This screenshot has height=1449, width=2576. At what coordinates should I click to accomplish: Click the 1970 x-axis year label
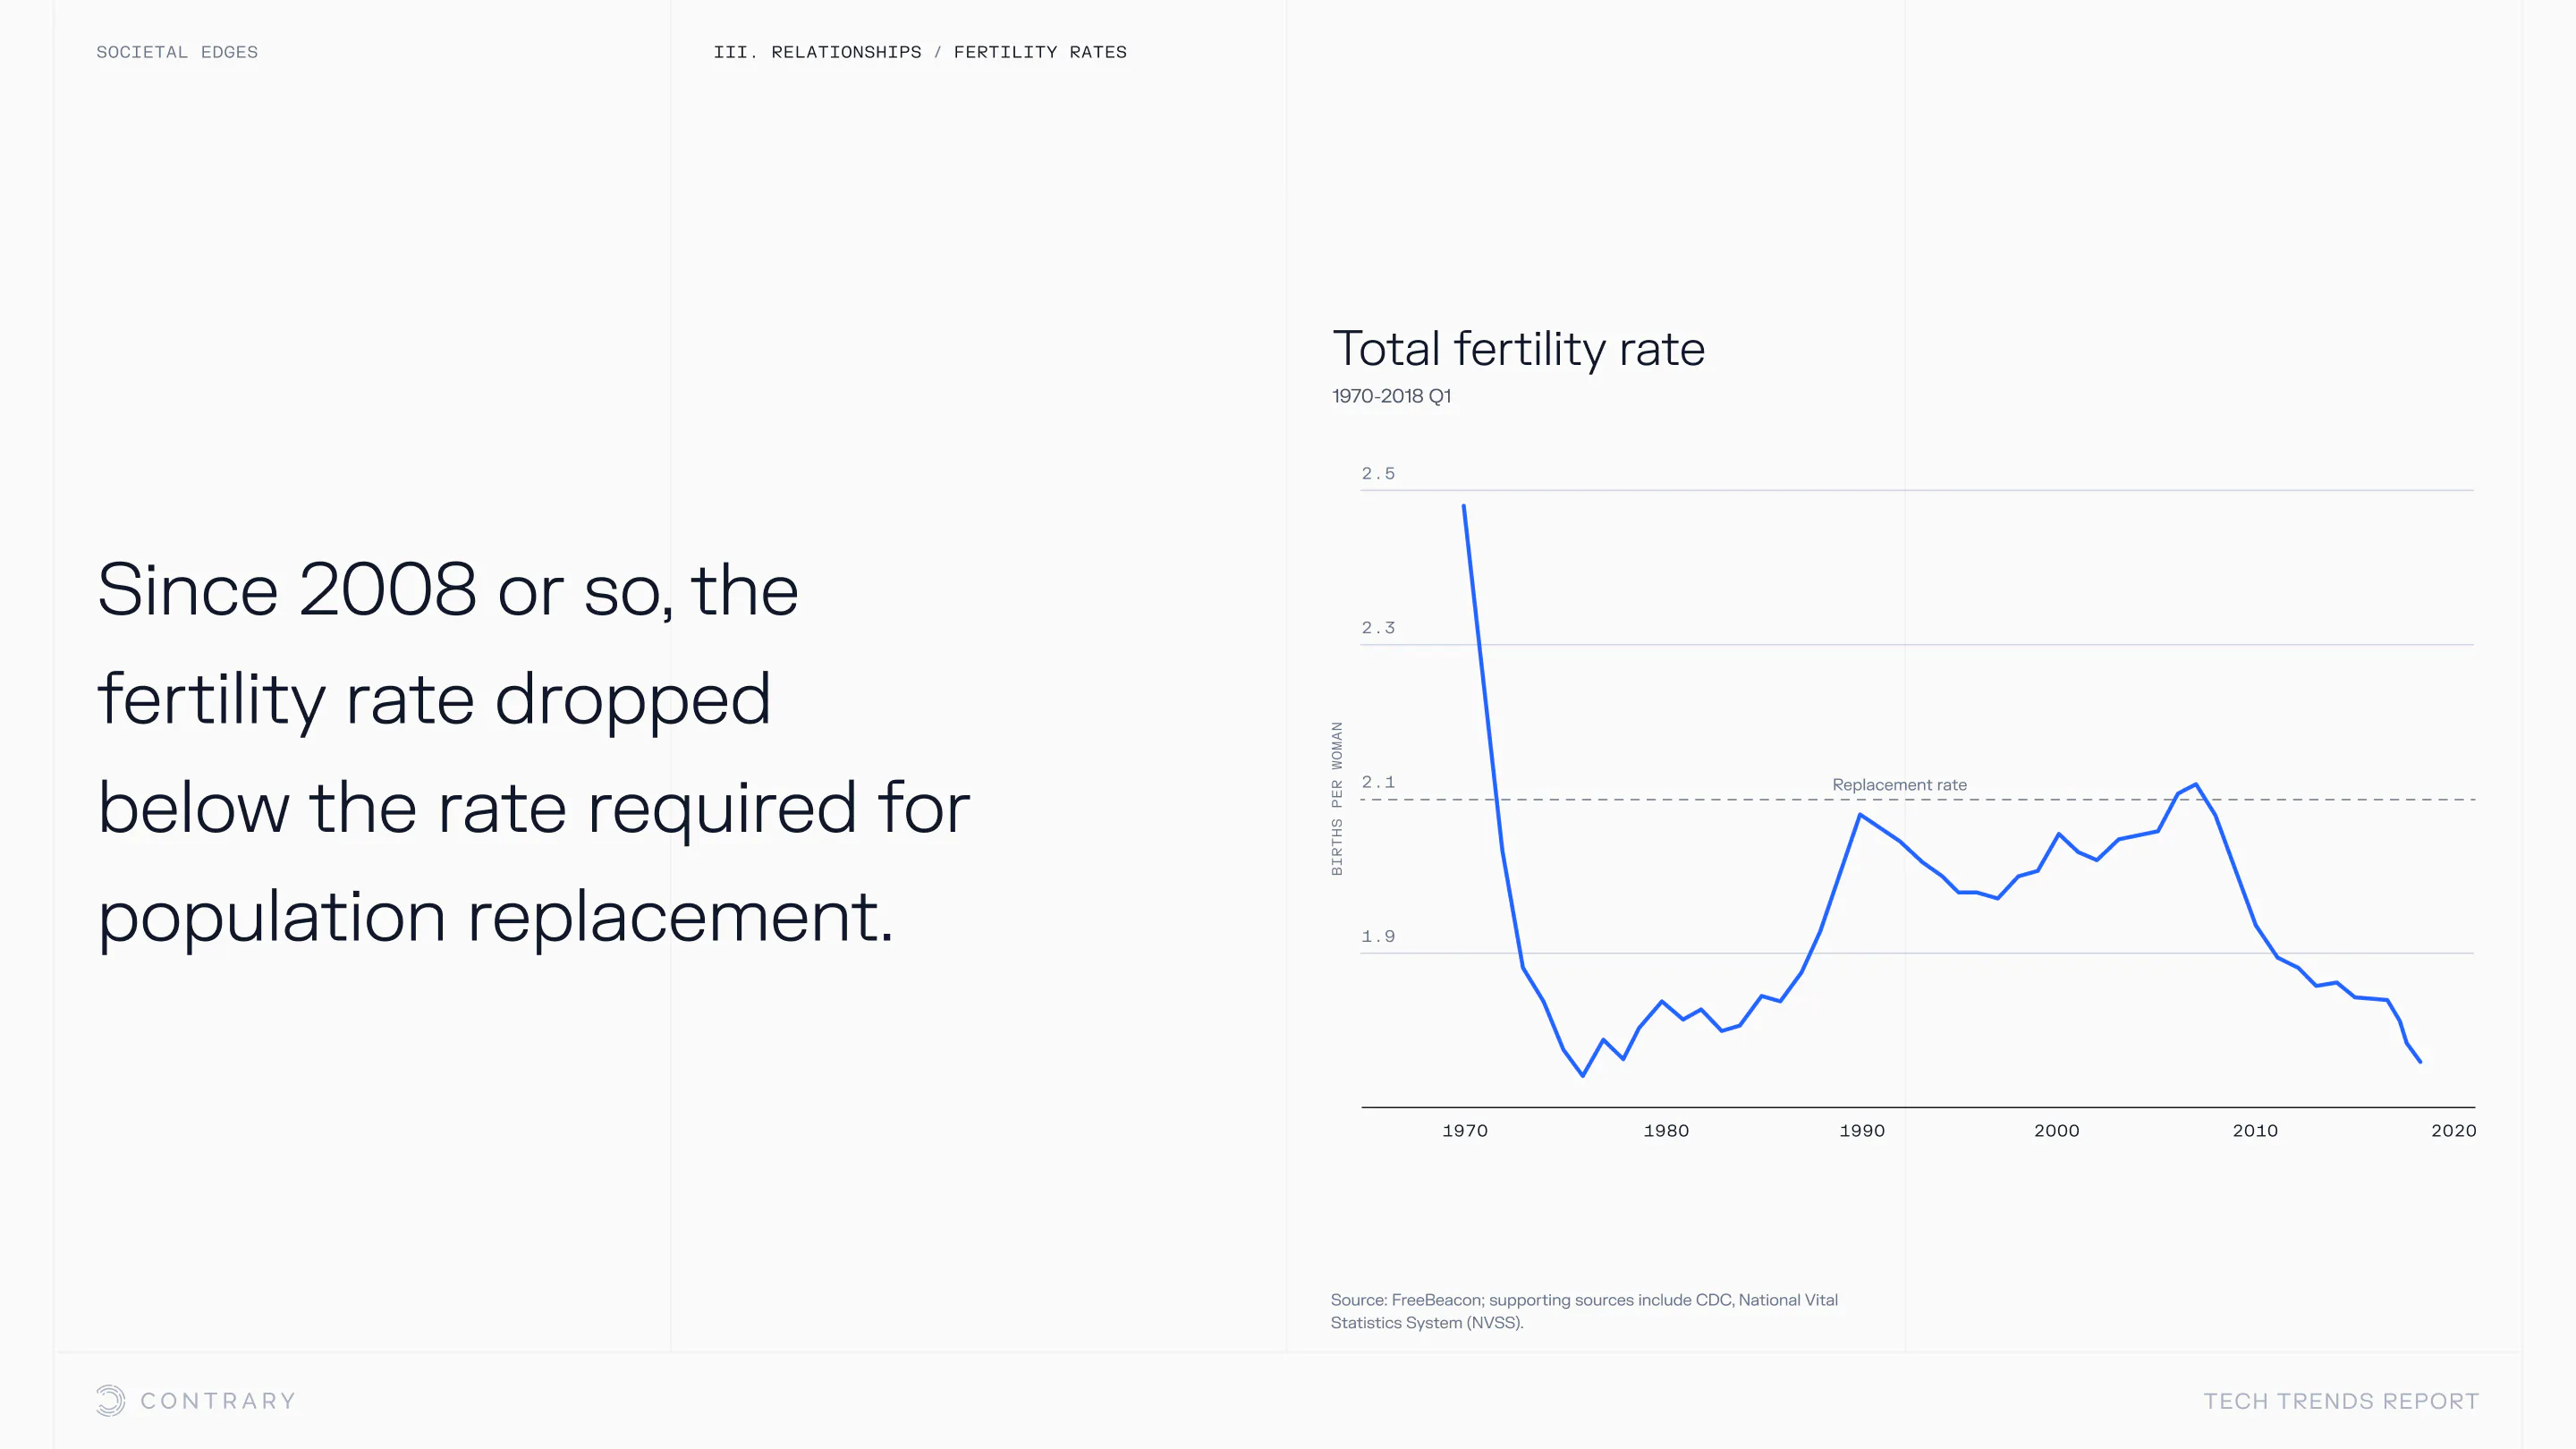[x=1465, y=1131]
